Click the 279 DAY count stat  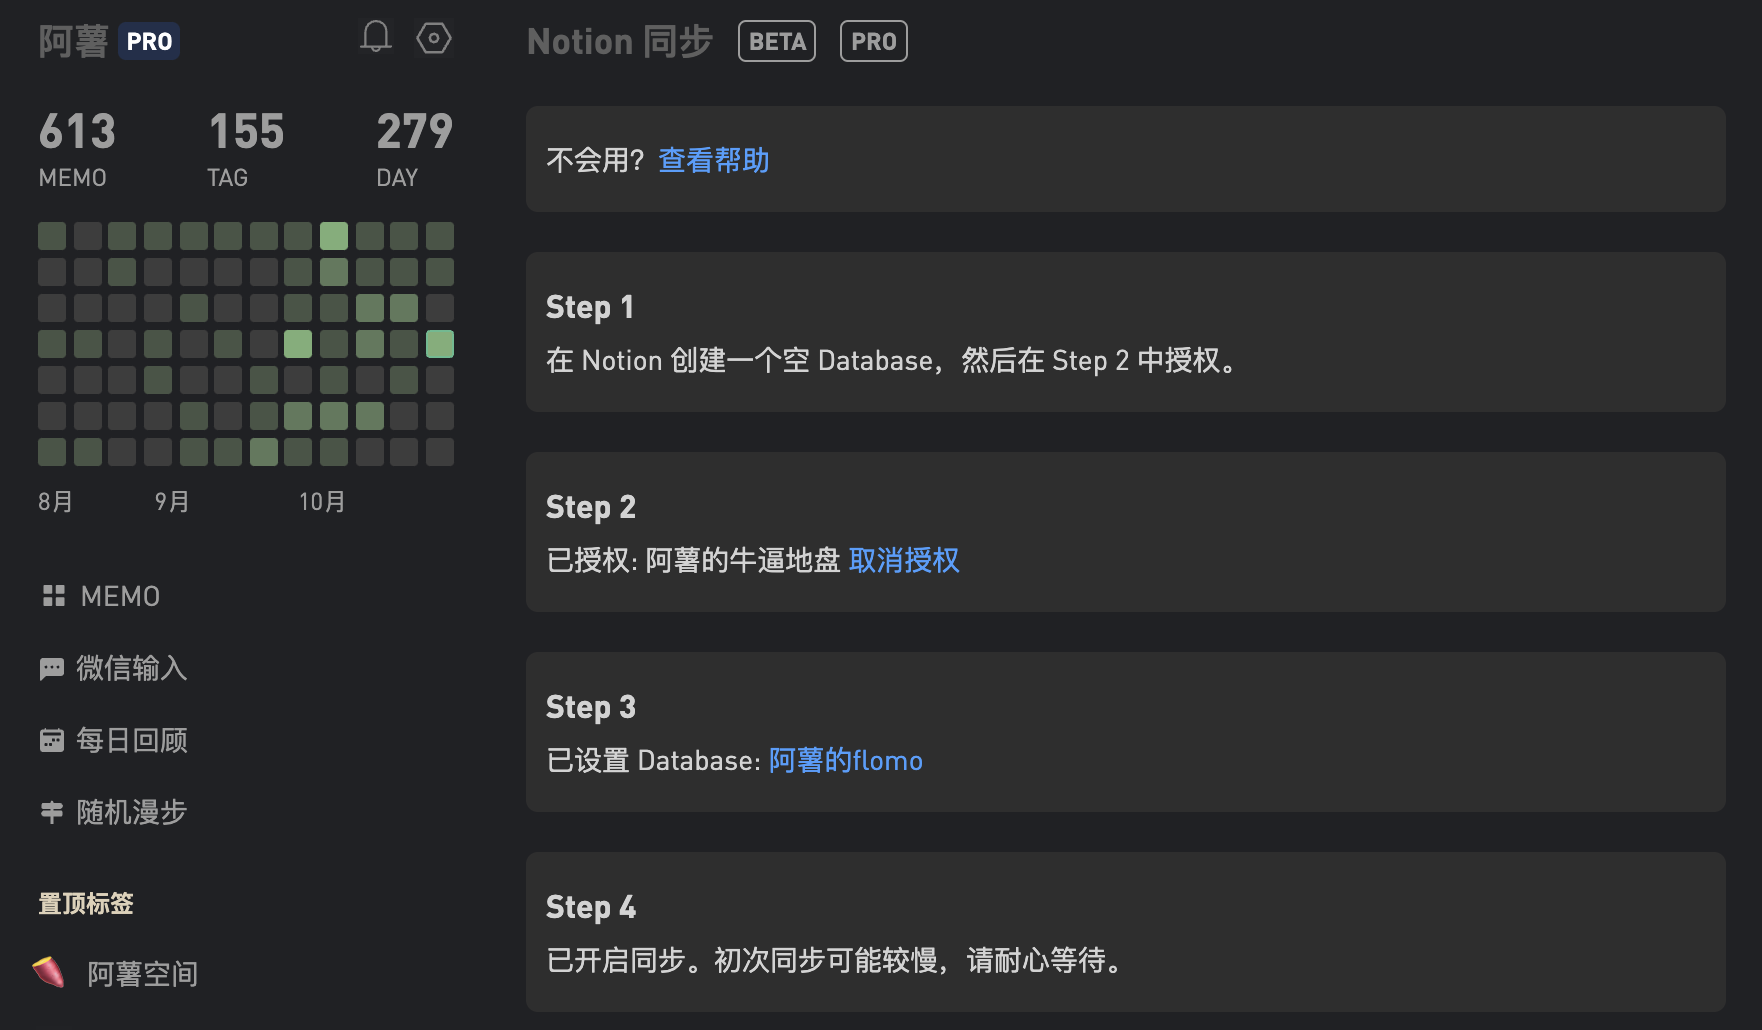[414, 148]
